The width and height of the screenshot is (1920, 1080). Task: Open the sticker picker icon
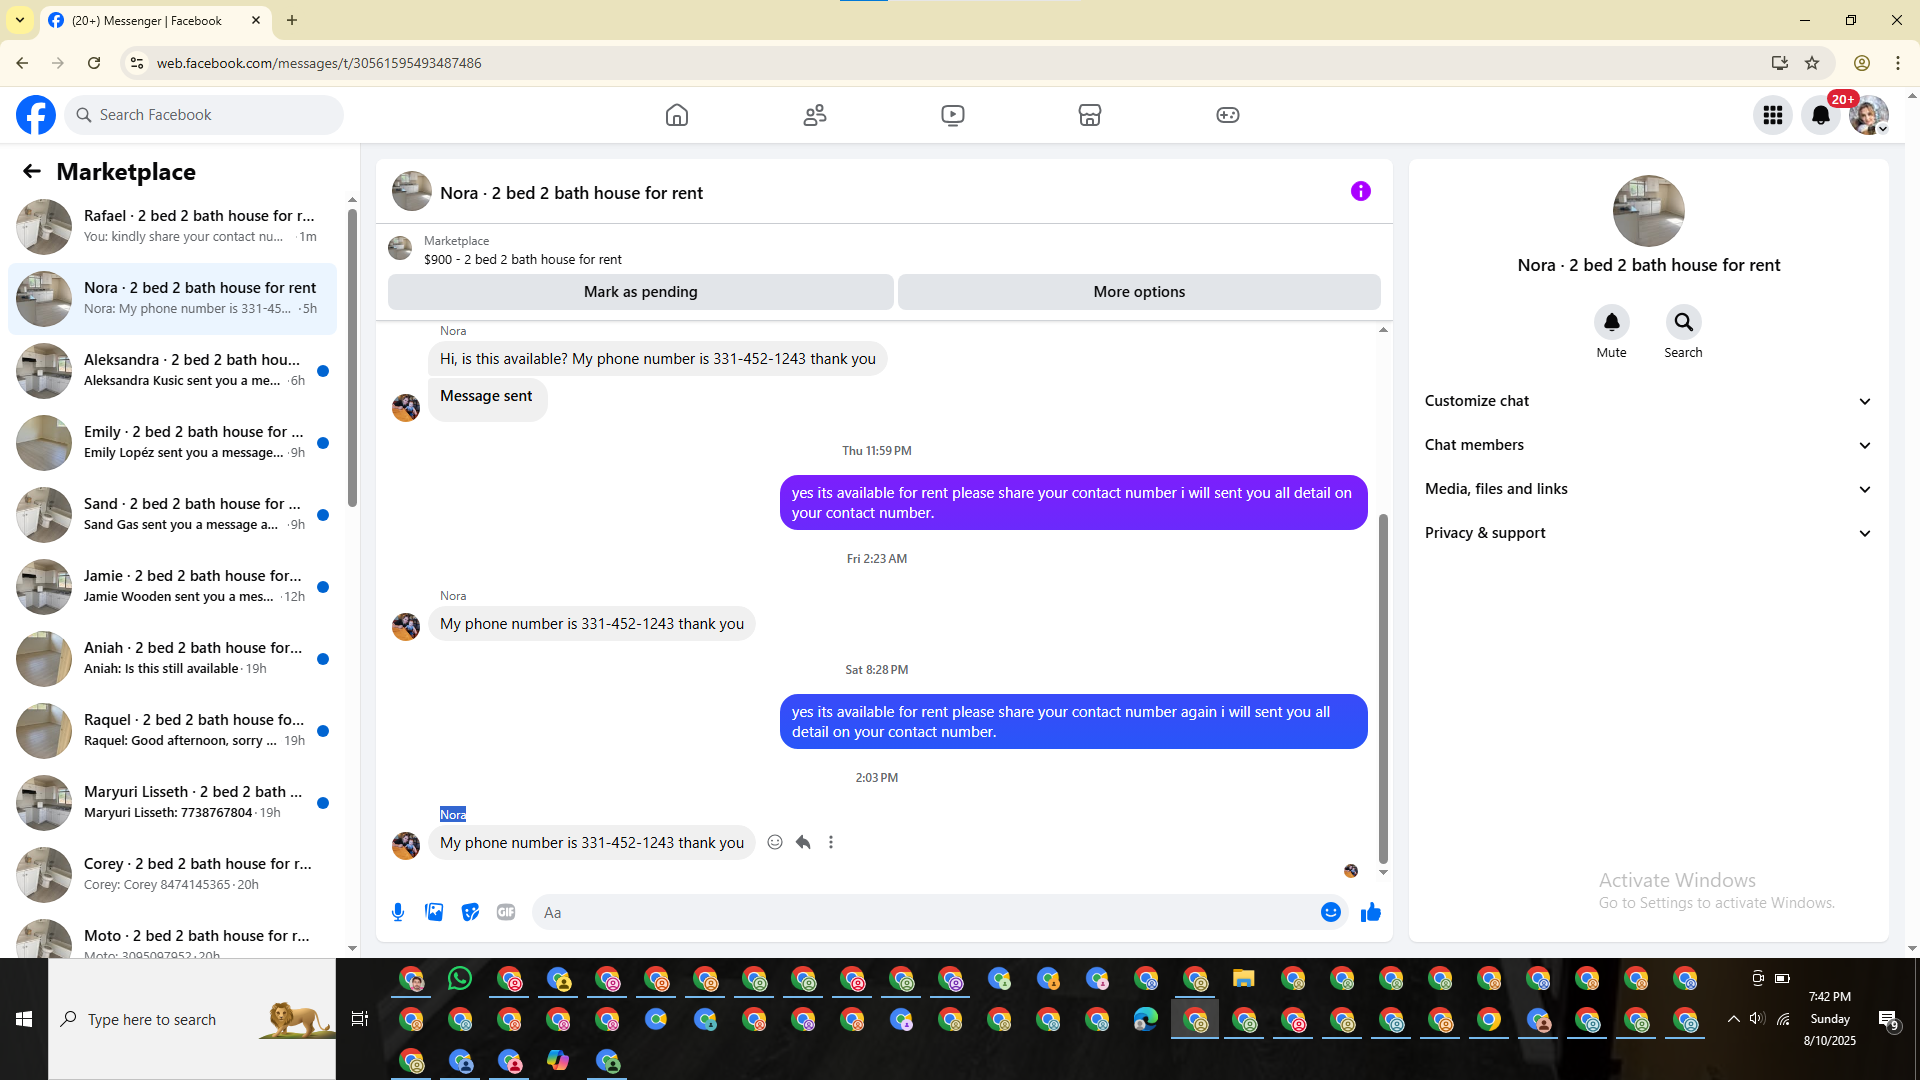[470, 912]
